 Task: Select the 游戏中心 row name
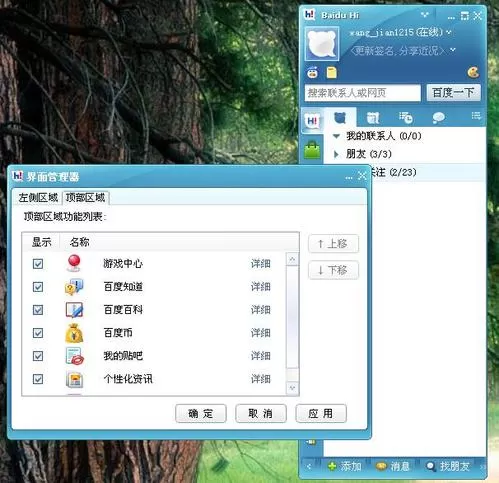tap(123, 264)
